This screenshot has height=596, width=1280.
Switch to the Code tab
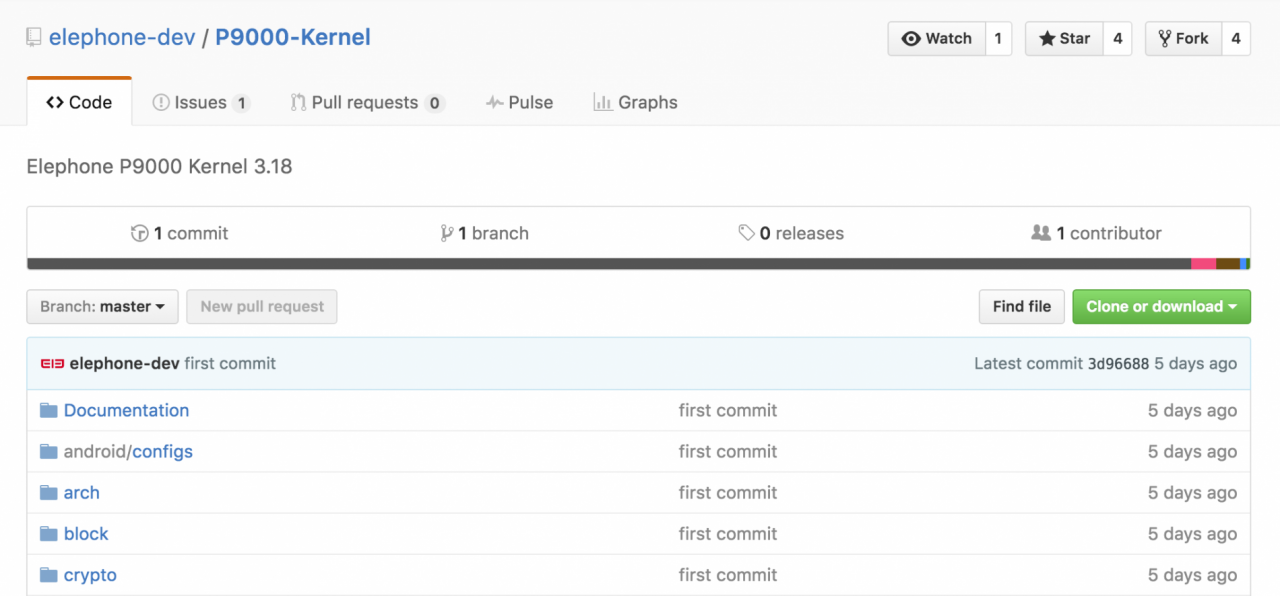tap(79, 102)
